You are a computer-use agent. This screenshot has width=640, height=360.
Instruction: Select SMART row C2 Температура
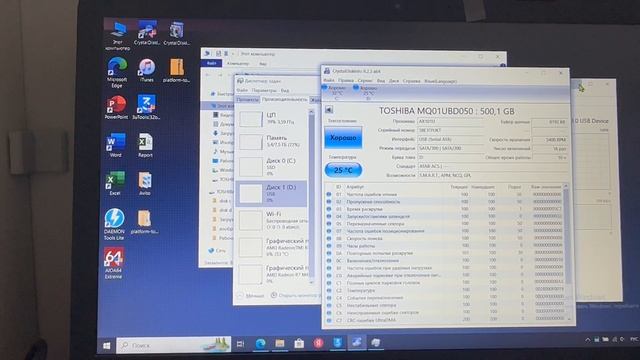(x=445, y=290)
